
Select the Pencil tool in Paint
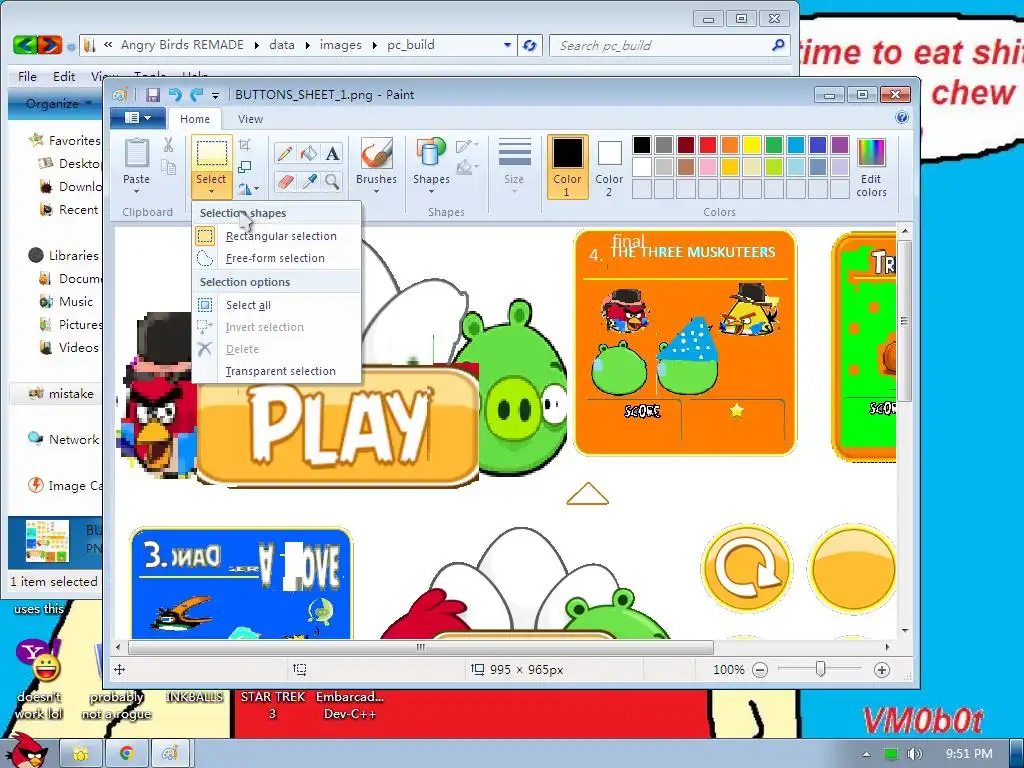click(x=285, y=153)
